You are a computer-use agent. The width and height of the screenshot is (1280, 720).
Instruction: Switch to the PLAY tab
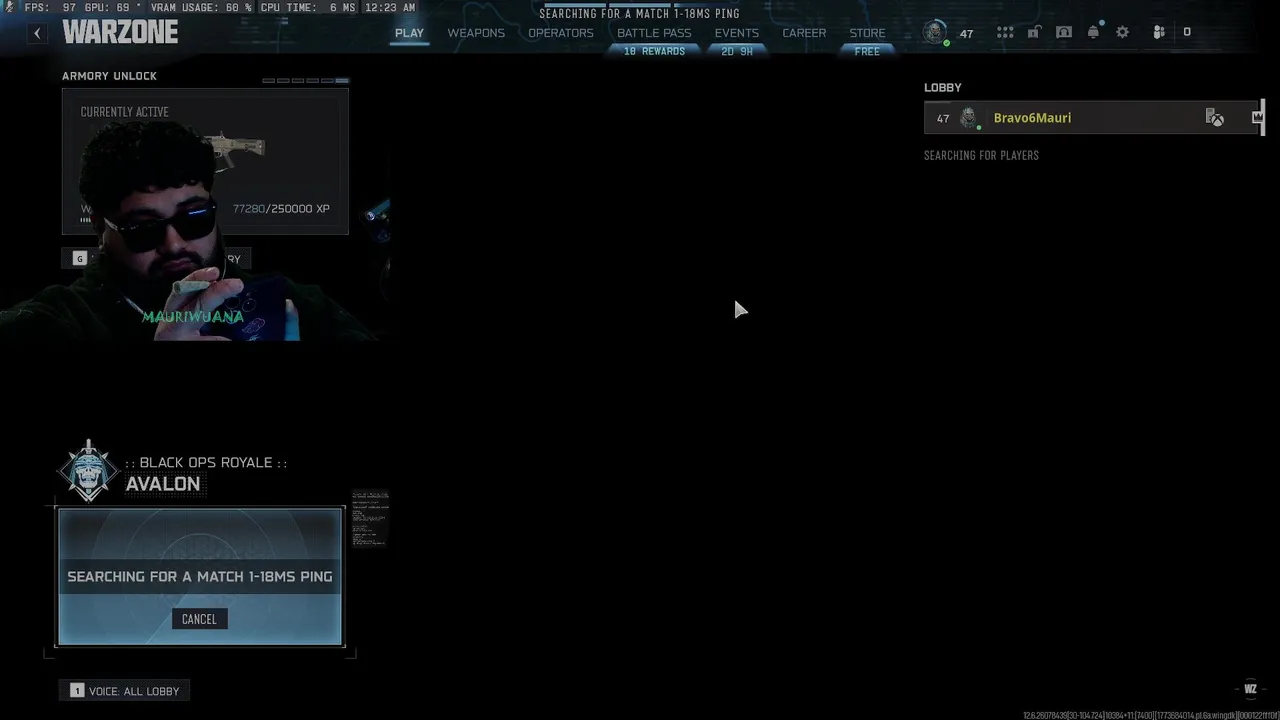pos(409,33)
